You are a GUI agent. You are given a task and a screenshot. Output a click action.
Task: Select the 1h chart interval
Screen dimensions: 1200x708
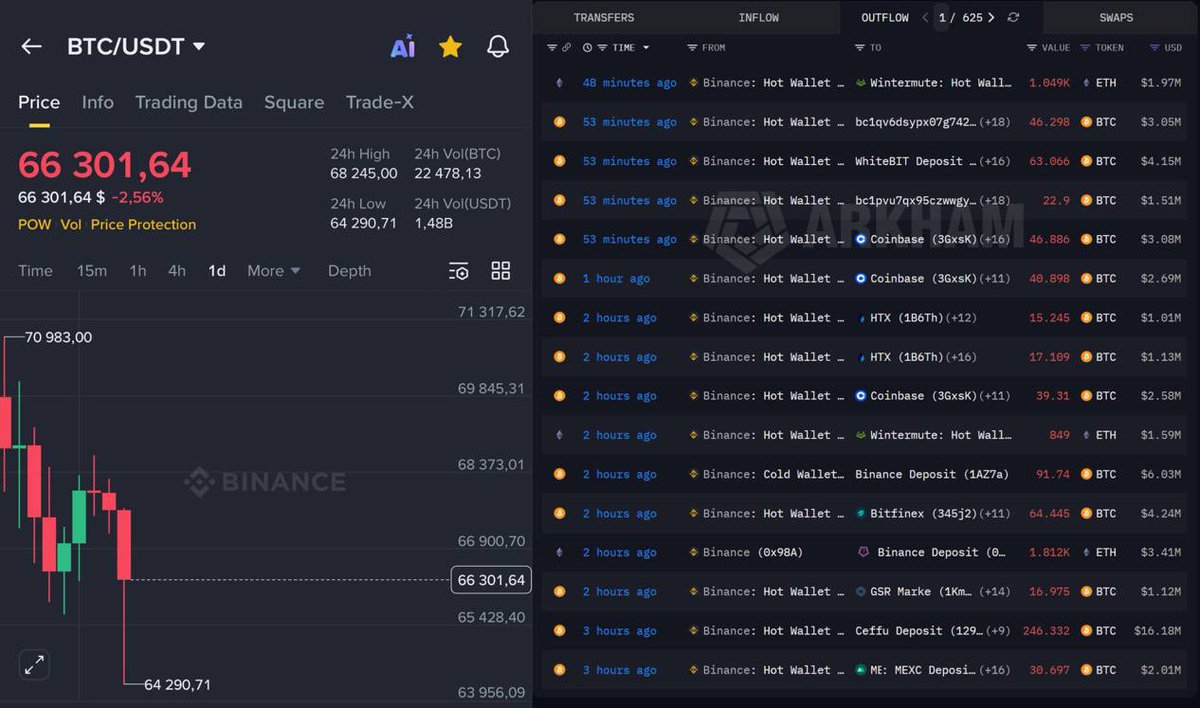click(x=138, y=271)
